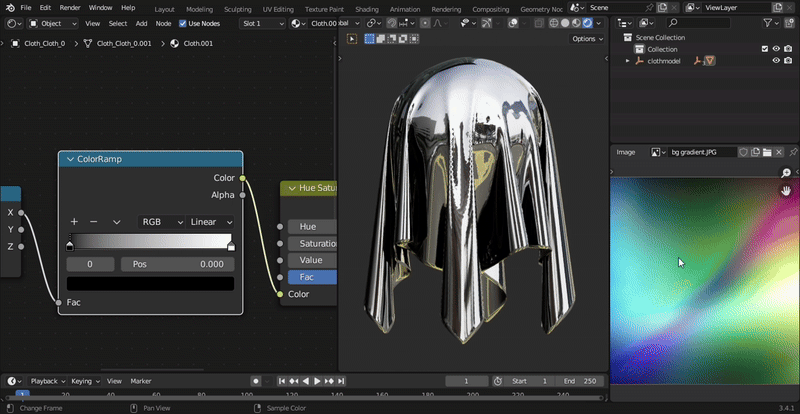Add a new color stop with plus icon
Image resolution: width=800 pixels, height=414 pixels.
pyautogui.click(x=74, y=221)
